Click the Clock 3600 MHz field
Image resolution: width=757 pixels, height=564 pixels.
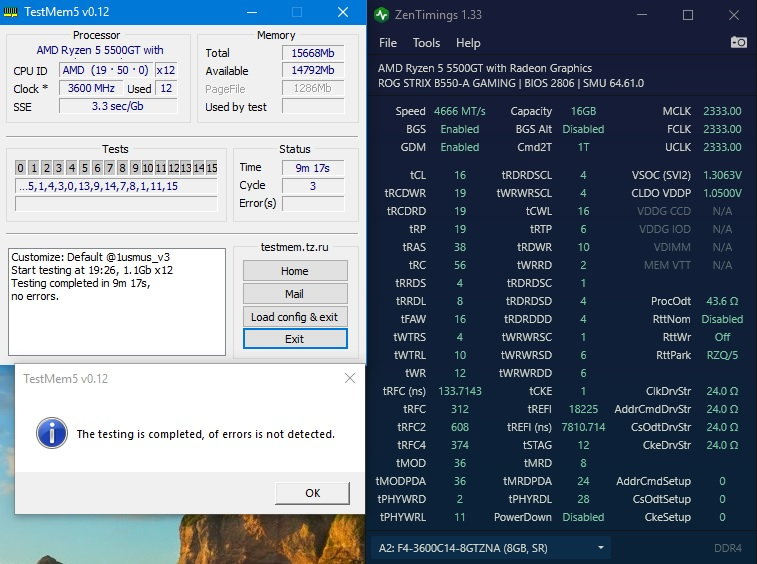click(90, 88)
